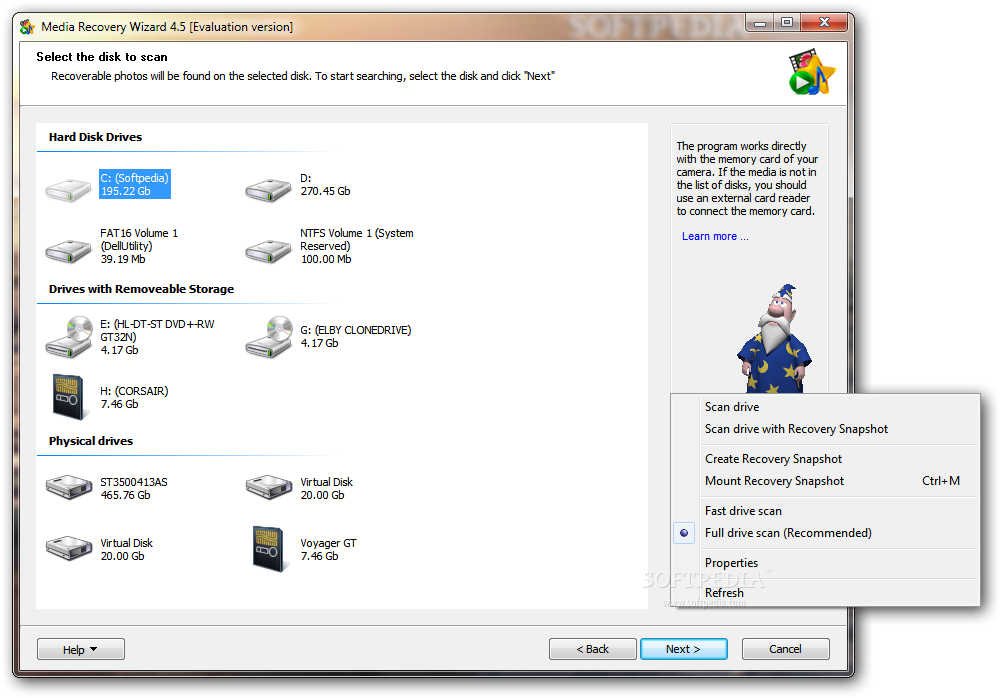Click the 'D: 270.45 Gb' label
1001x698 pixels.
[x=325, y=185]
